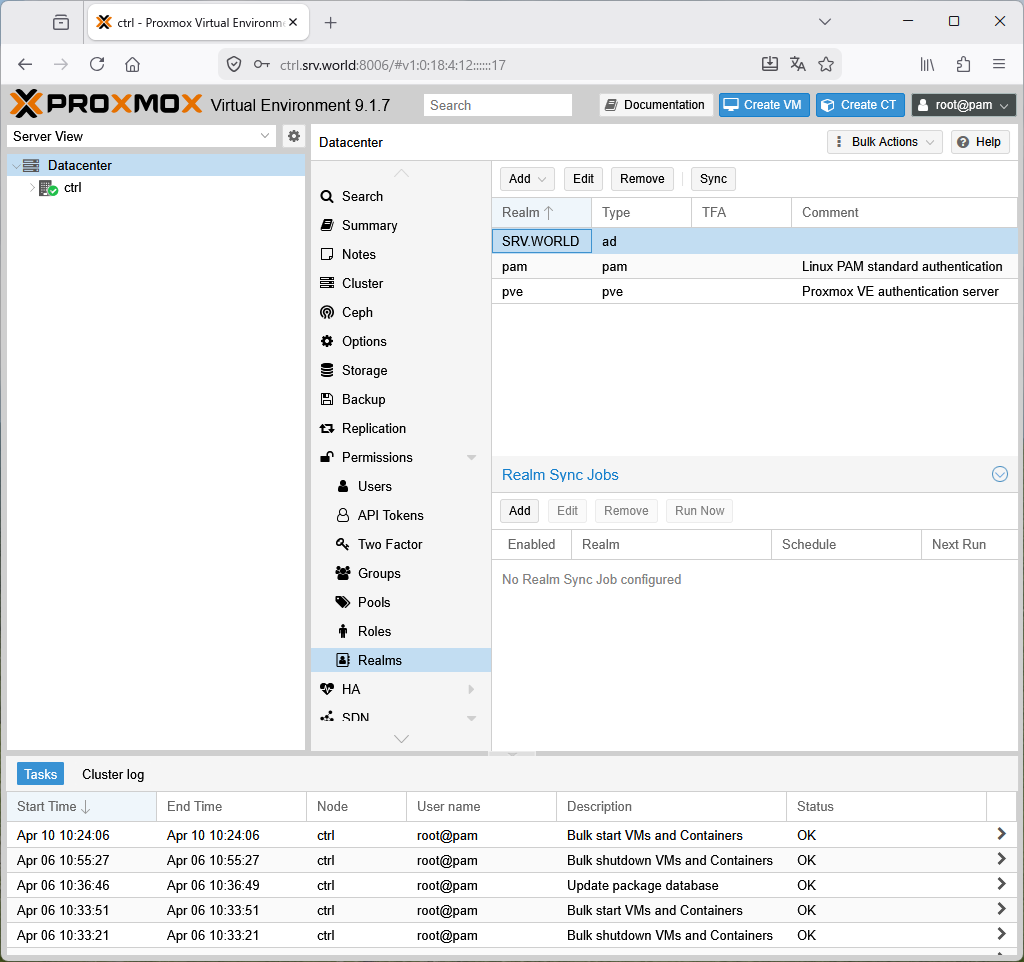Open the Add realm dropdown

pos(527,178)
